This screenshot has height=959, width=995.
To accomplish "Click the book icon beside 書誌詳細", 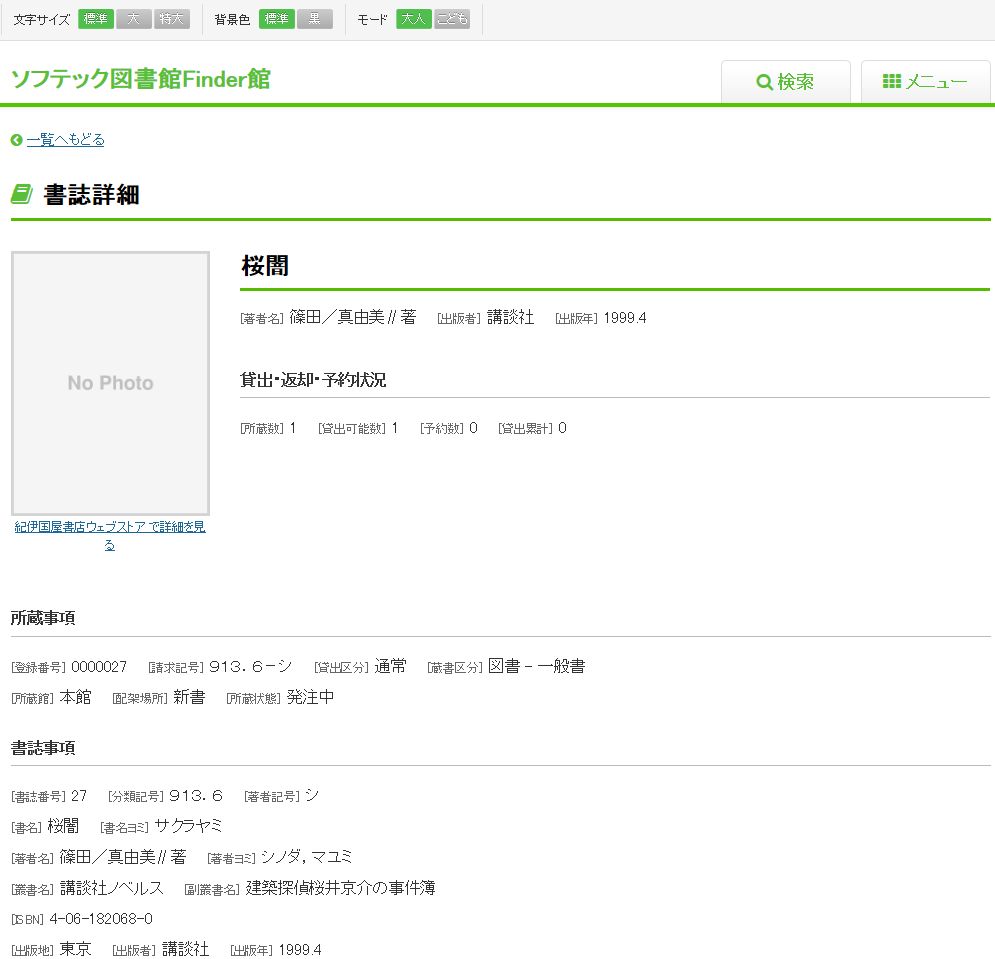I will click(22, 194).
